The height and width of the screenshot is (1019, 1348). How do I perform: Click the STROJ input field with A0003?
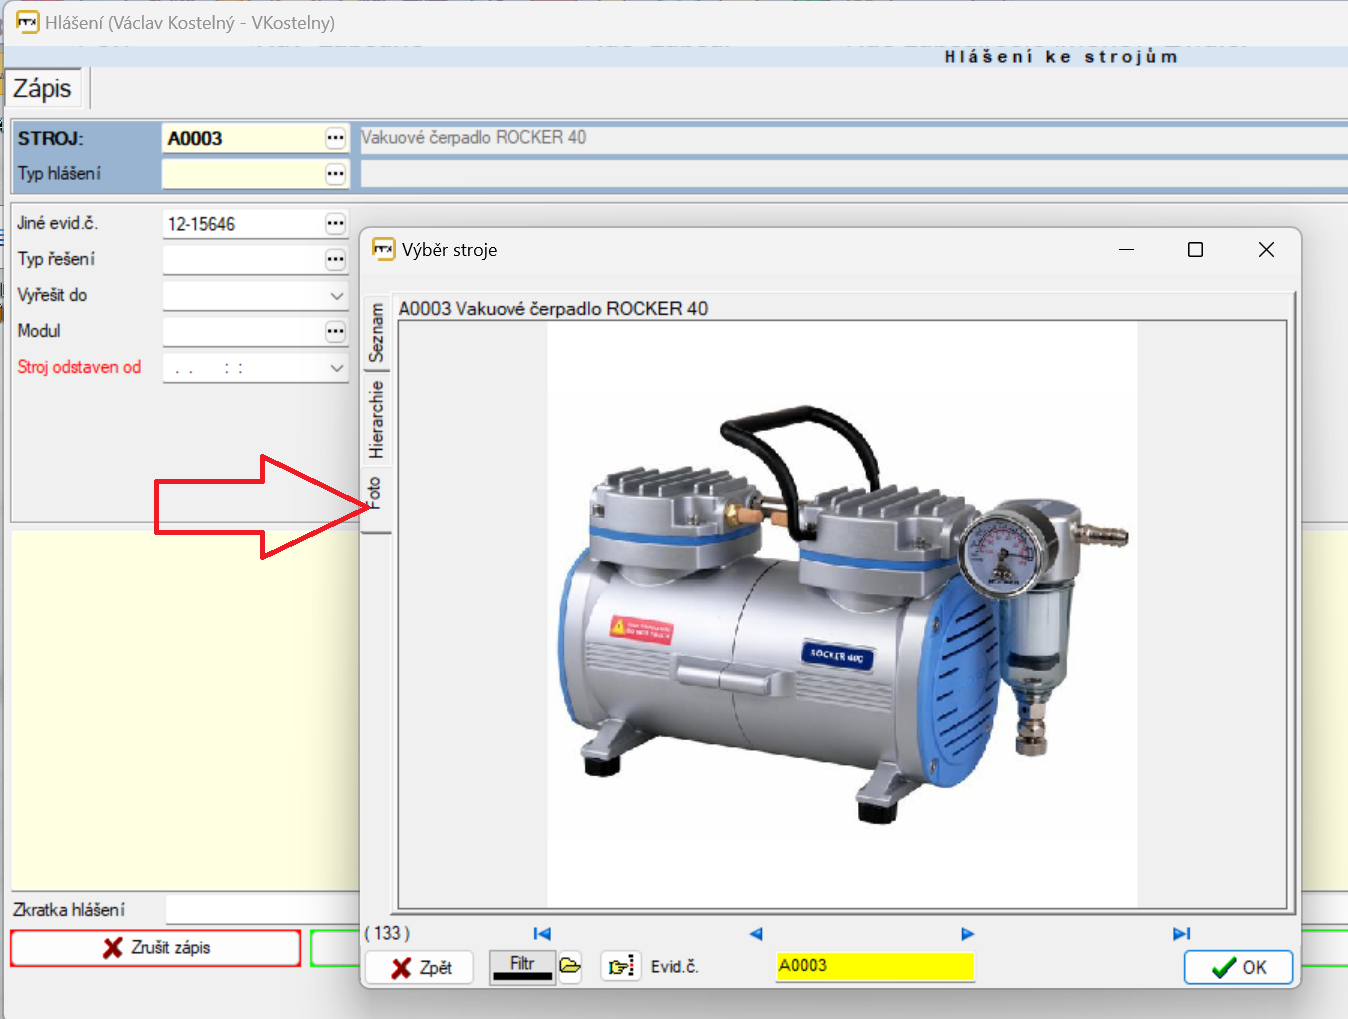pyautogui.click(x=243, y=139)
